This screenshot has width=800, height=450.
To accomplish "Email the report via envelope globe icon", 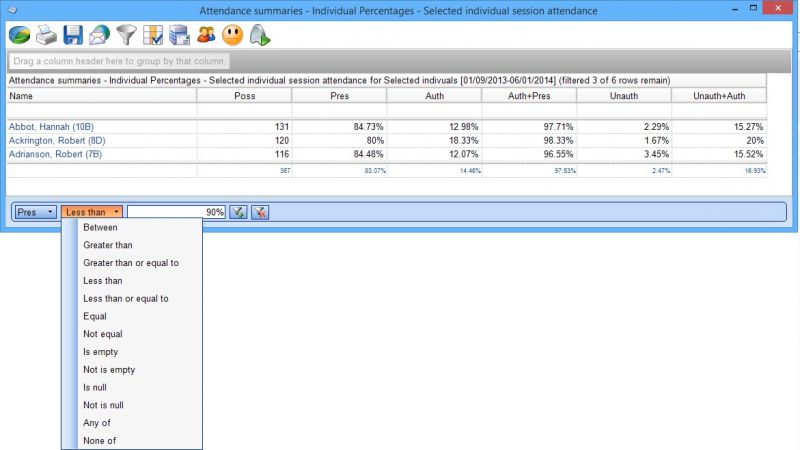I will coord(99,35).
